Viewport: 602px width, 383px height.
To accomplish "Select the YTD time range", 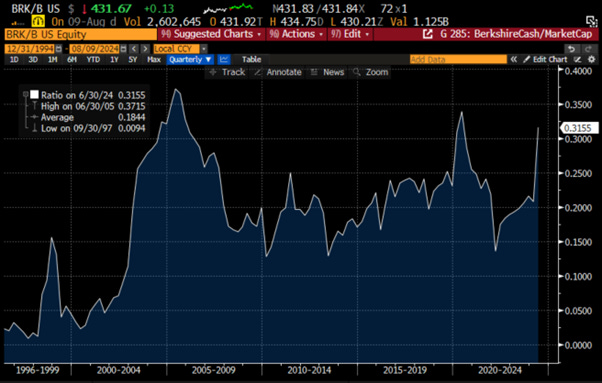I will [93, 59].
